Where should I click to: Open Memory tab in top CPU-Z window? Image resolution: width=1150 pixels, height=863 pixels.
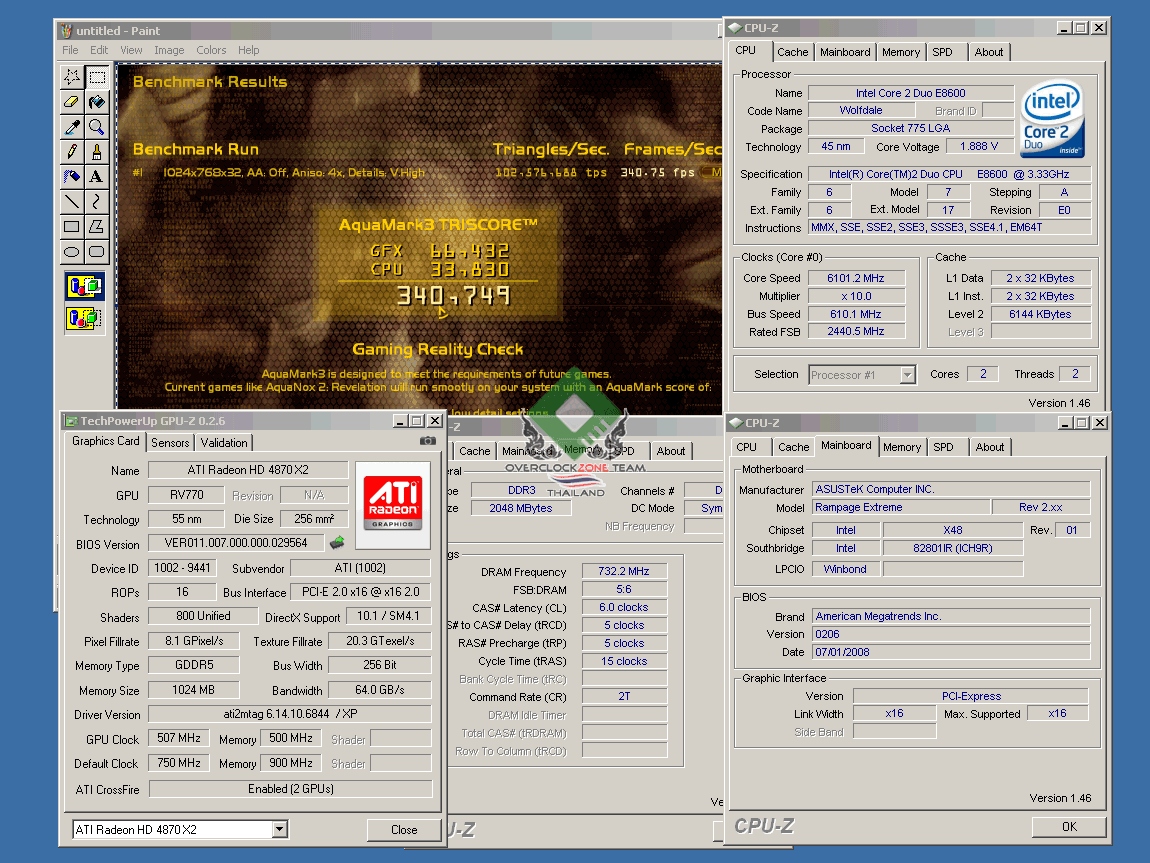pos(901,52)
